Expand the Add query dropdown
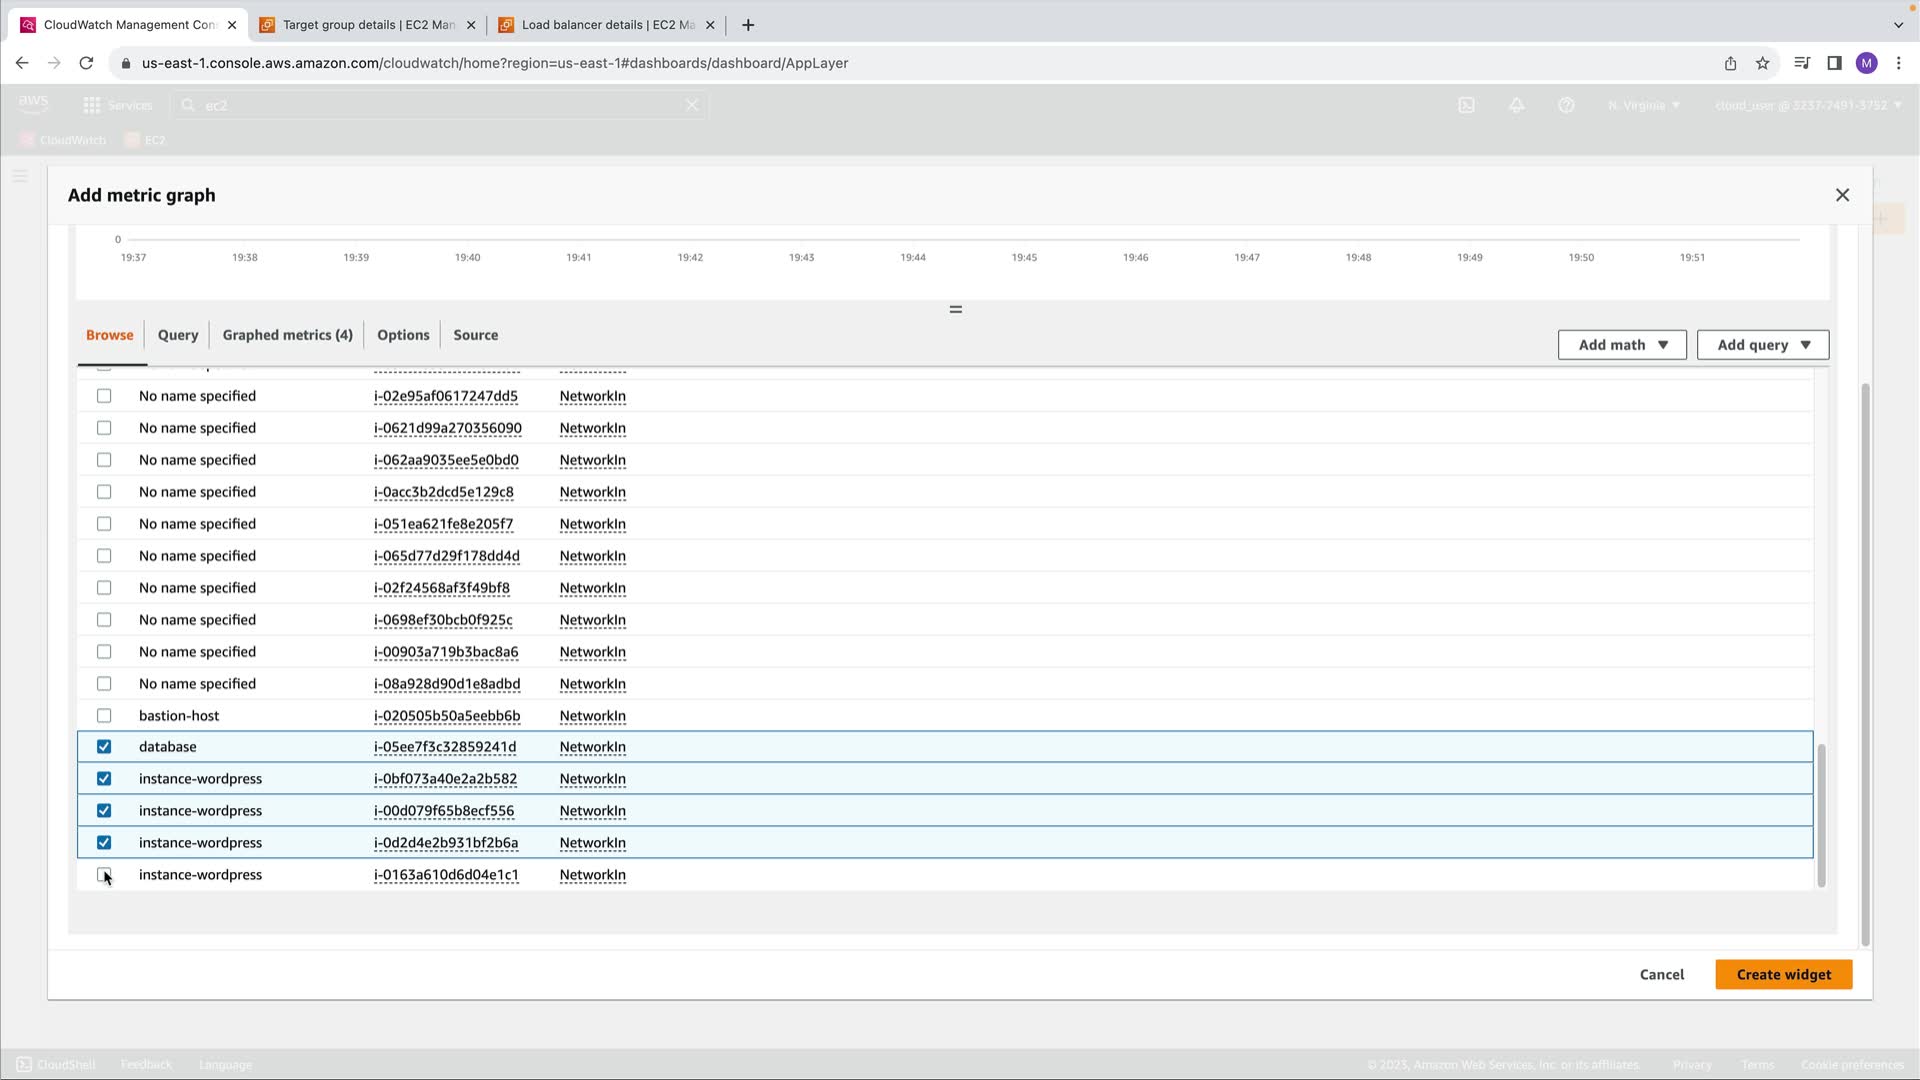 1762,345
